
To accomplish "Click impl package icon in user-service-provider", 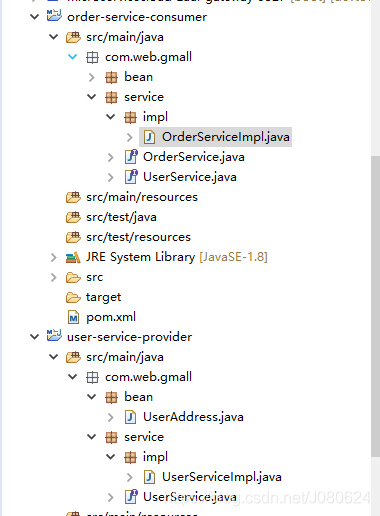I will tap(130, 457).
